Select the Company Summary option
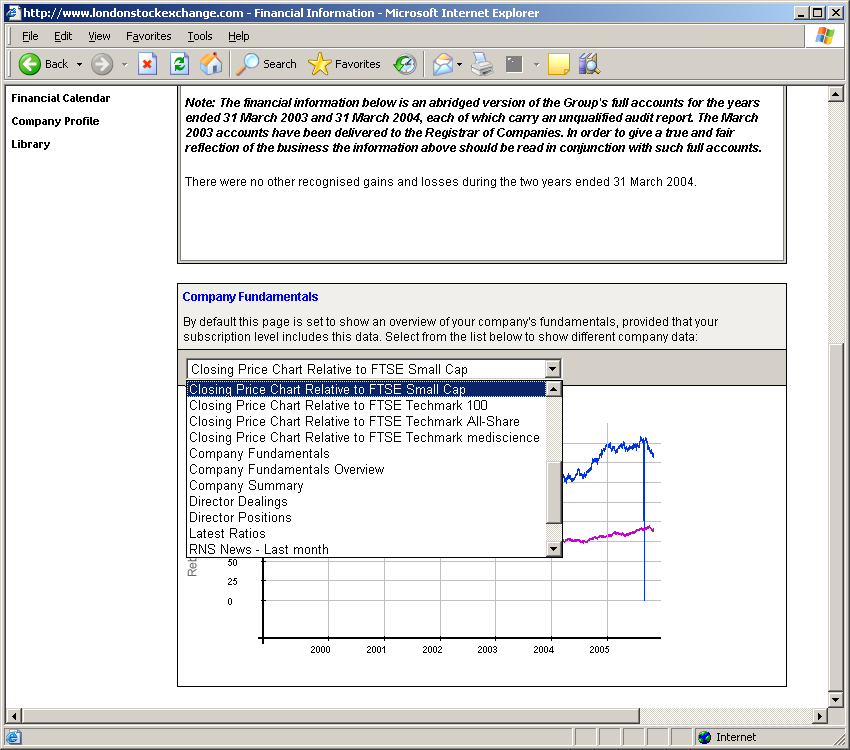This screenshot has width=850, height=750. 366,486
